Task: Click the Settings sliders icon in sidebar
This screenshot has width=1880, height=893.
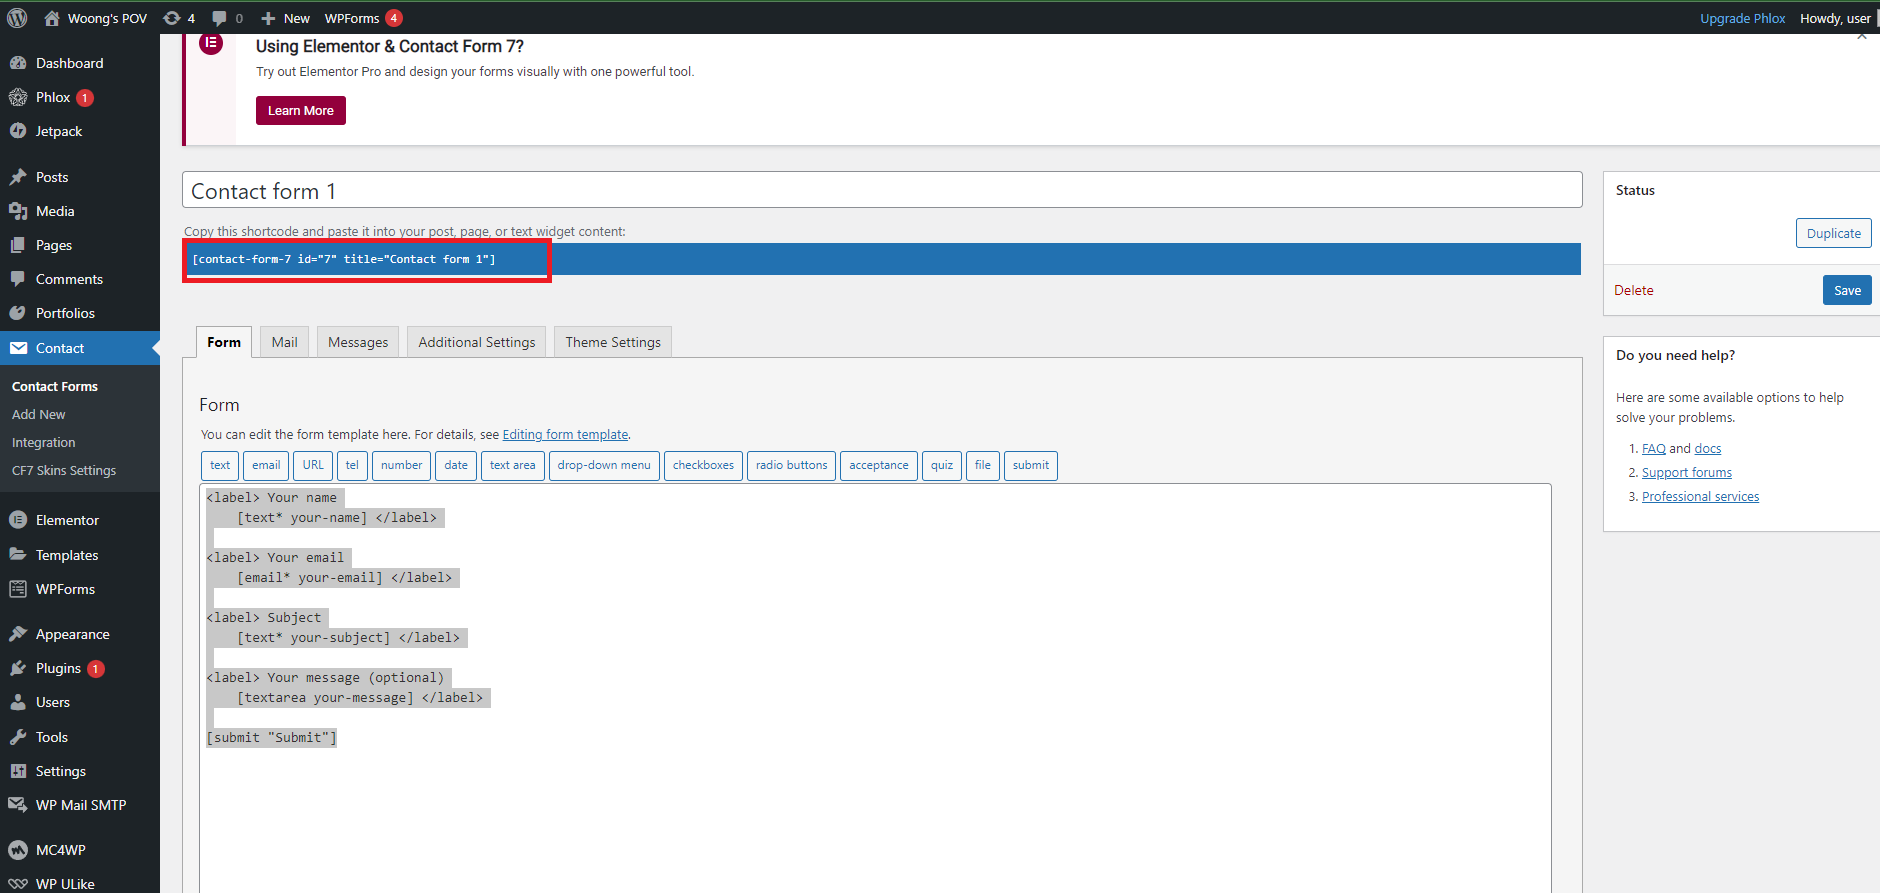Action: [18, 771]
